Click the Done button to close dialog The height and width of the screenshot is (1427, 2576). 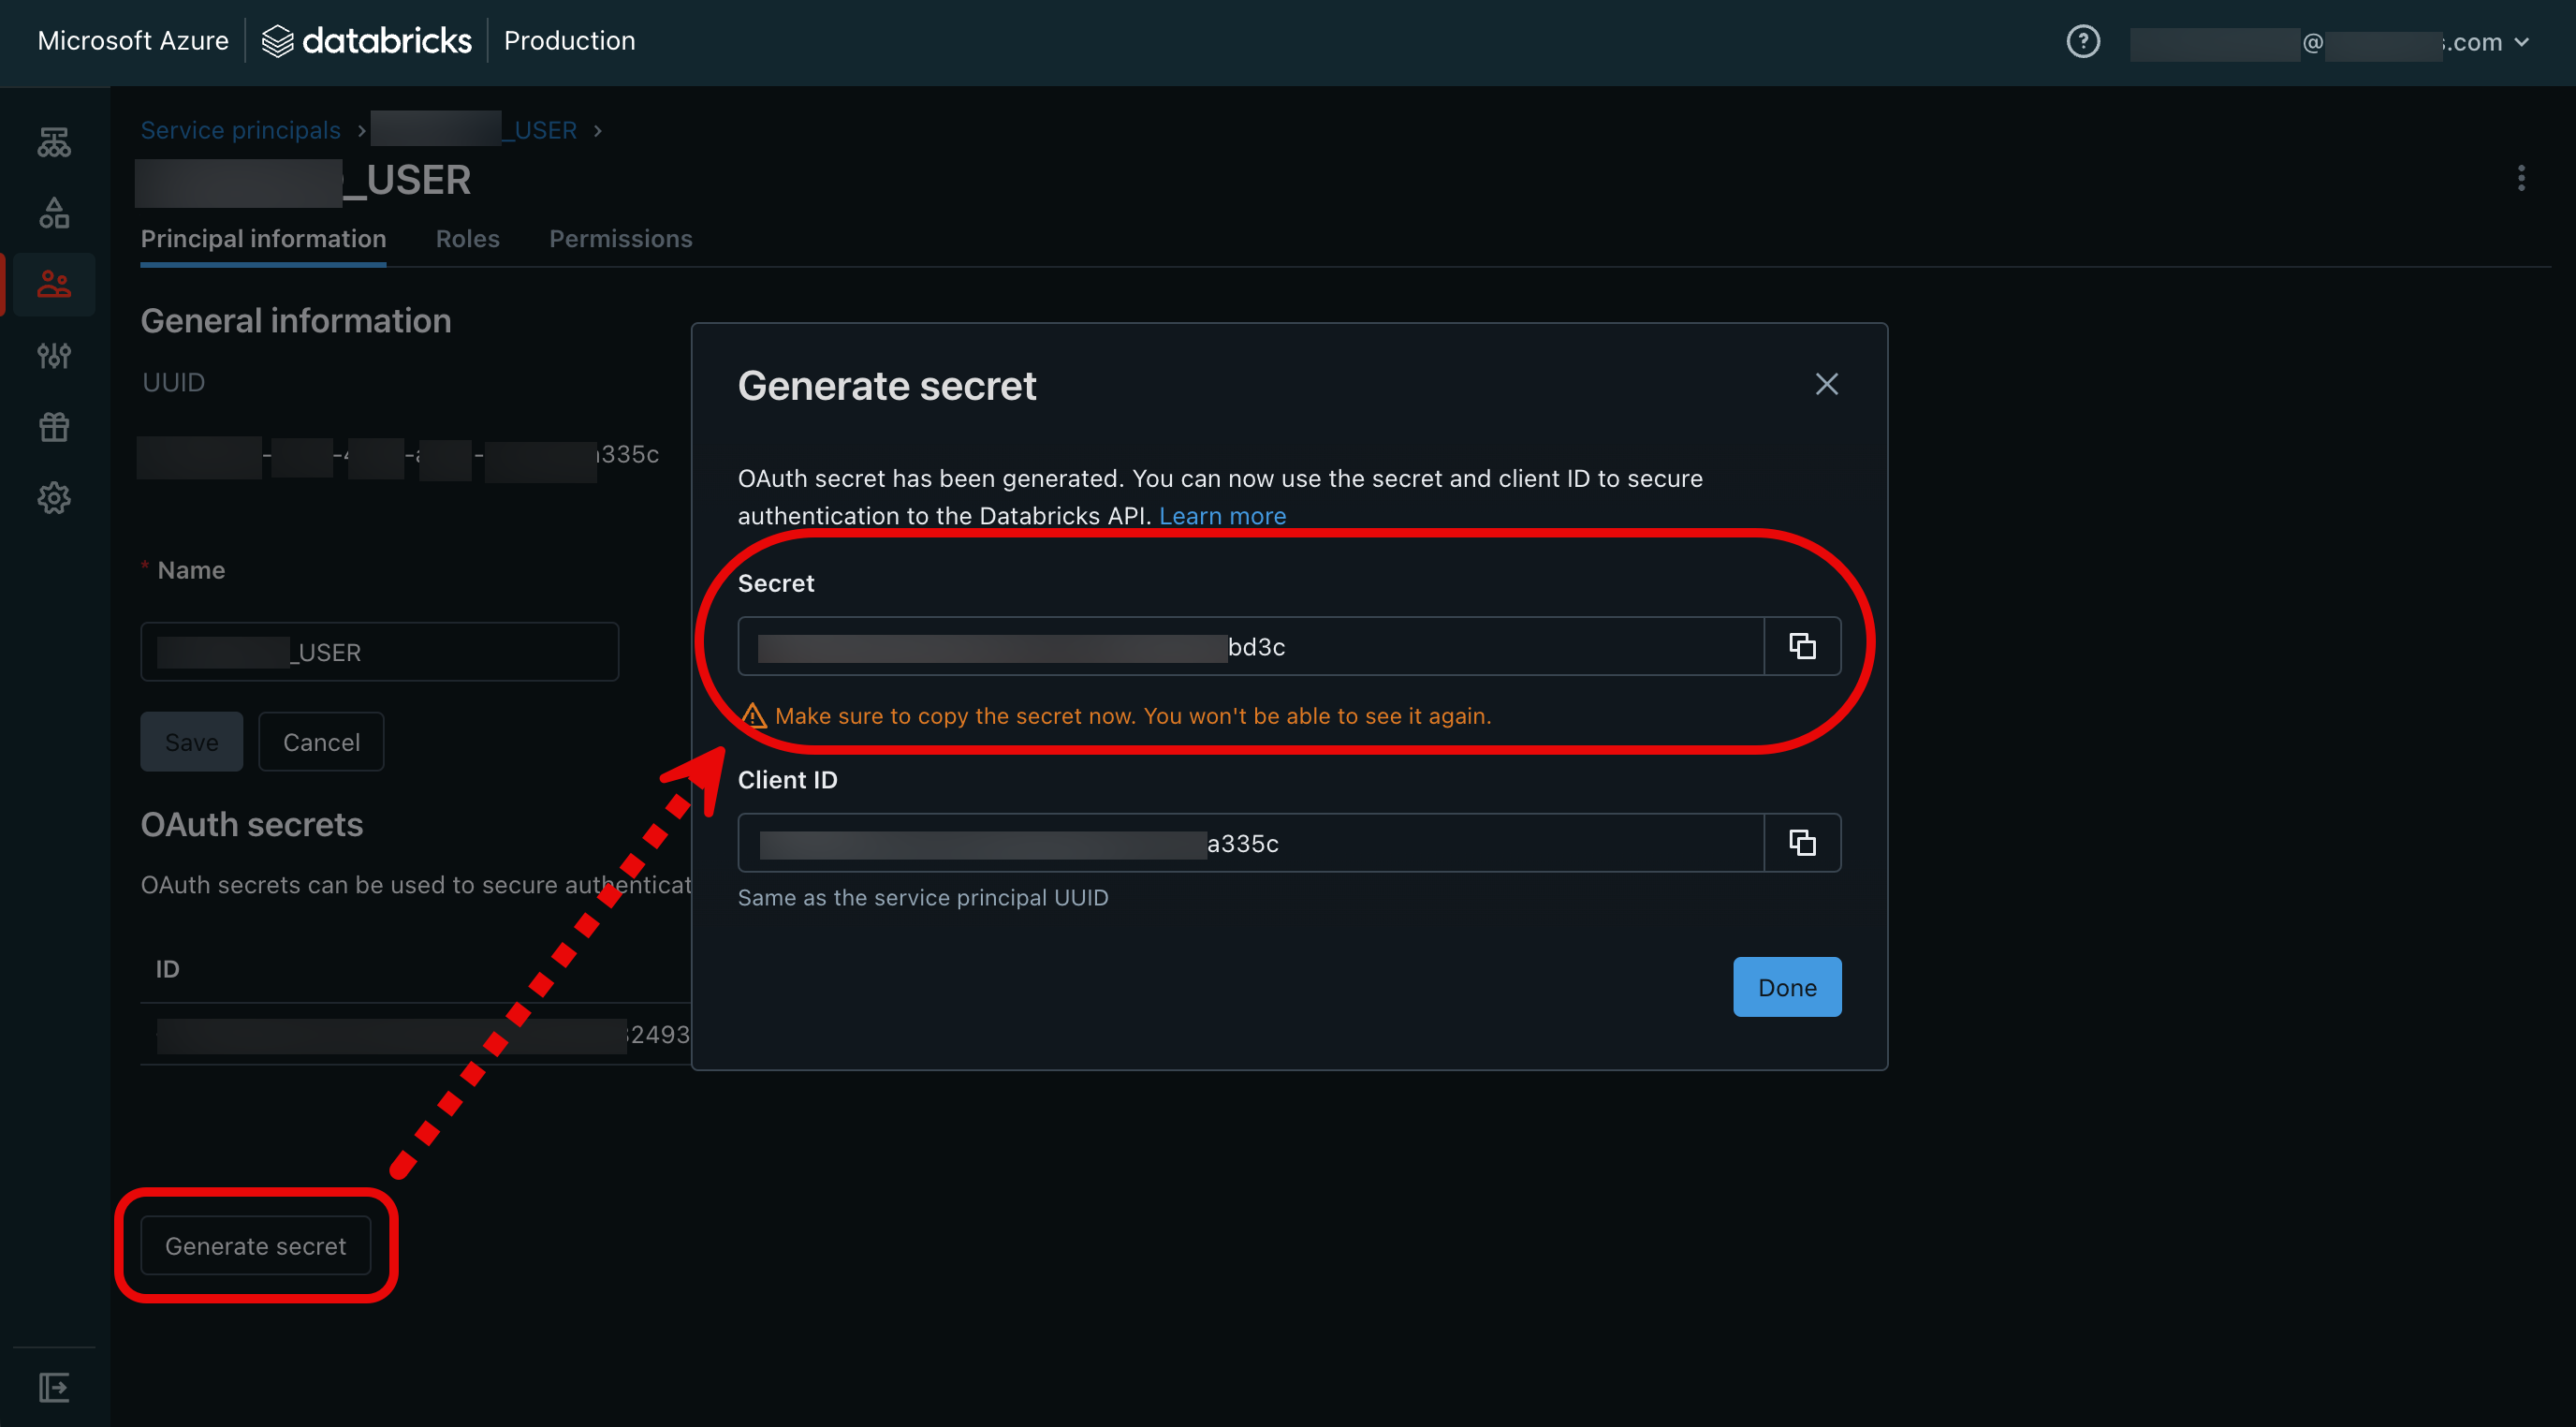(1788, 986)
